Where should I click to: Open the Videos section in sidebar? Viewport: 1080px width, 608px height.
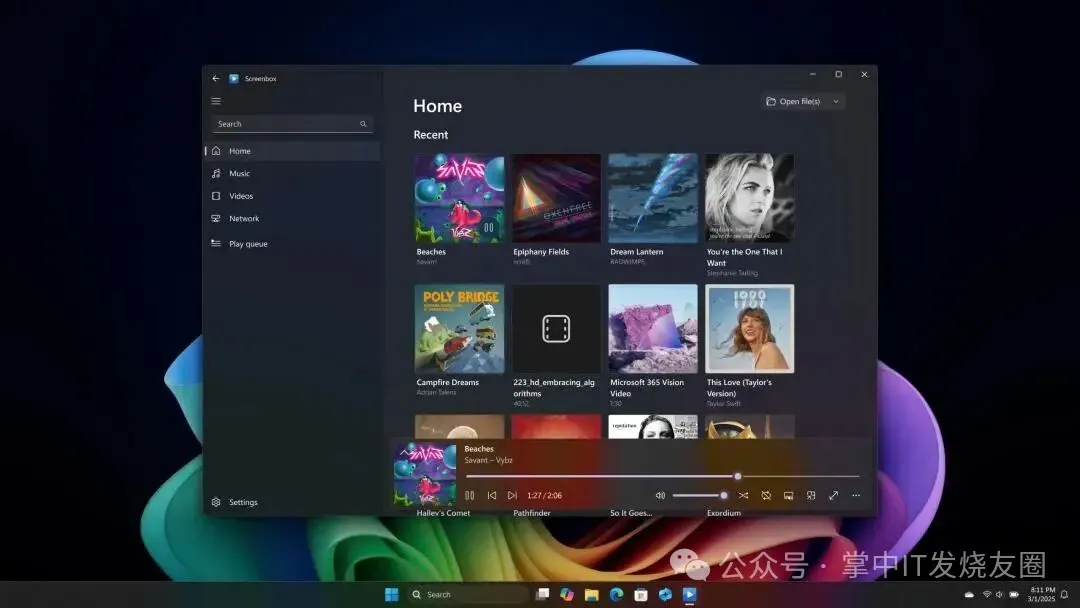coord(293,196)
